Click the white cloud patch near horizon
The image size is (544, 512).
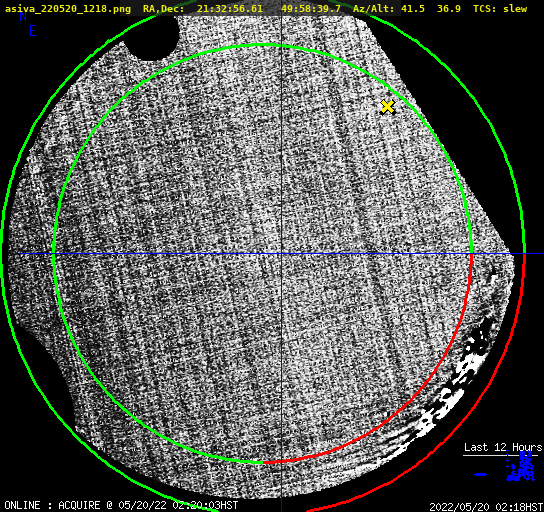(x=451, y=389)
